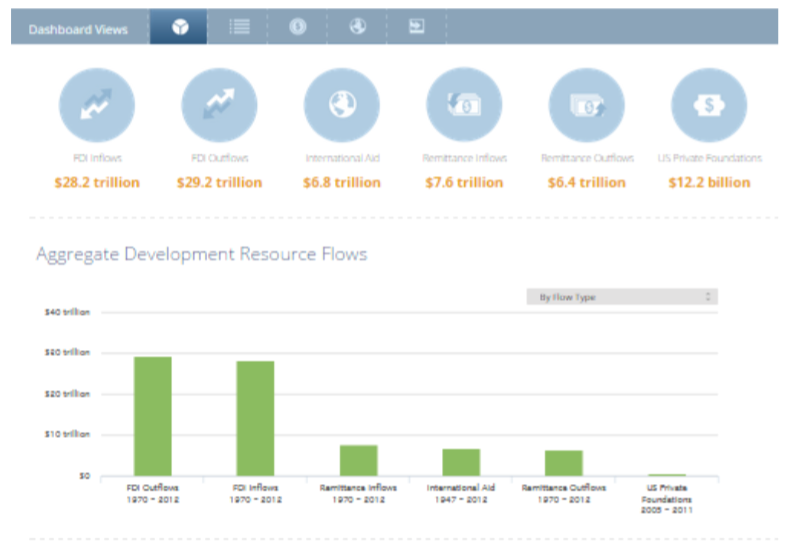Click the International Aid green bar

point(461,462)
